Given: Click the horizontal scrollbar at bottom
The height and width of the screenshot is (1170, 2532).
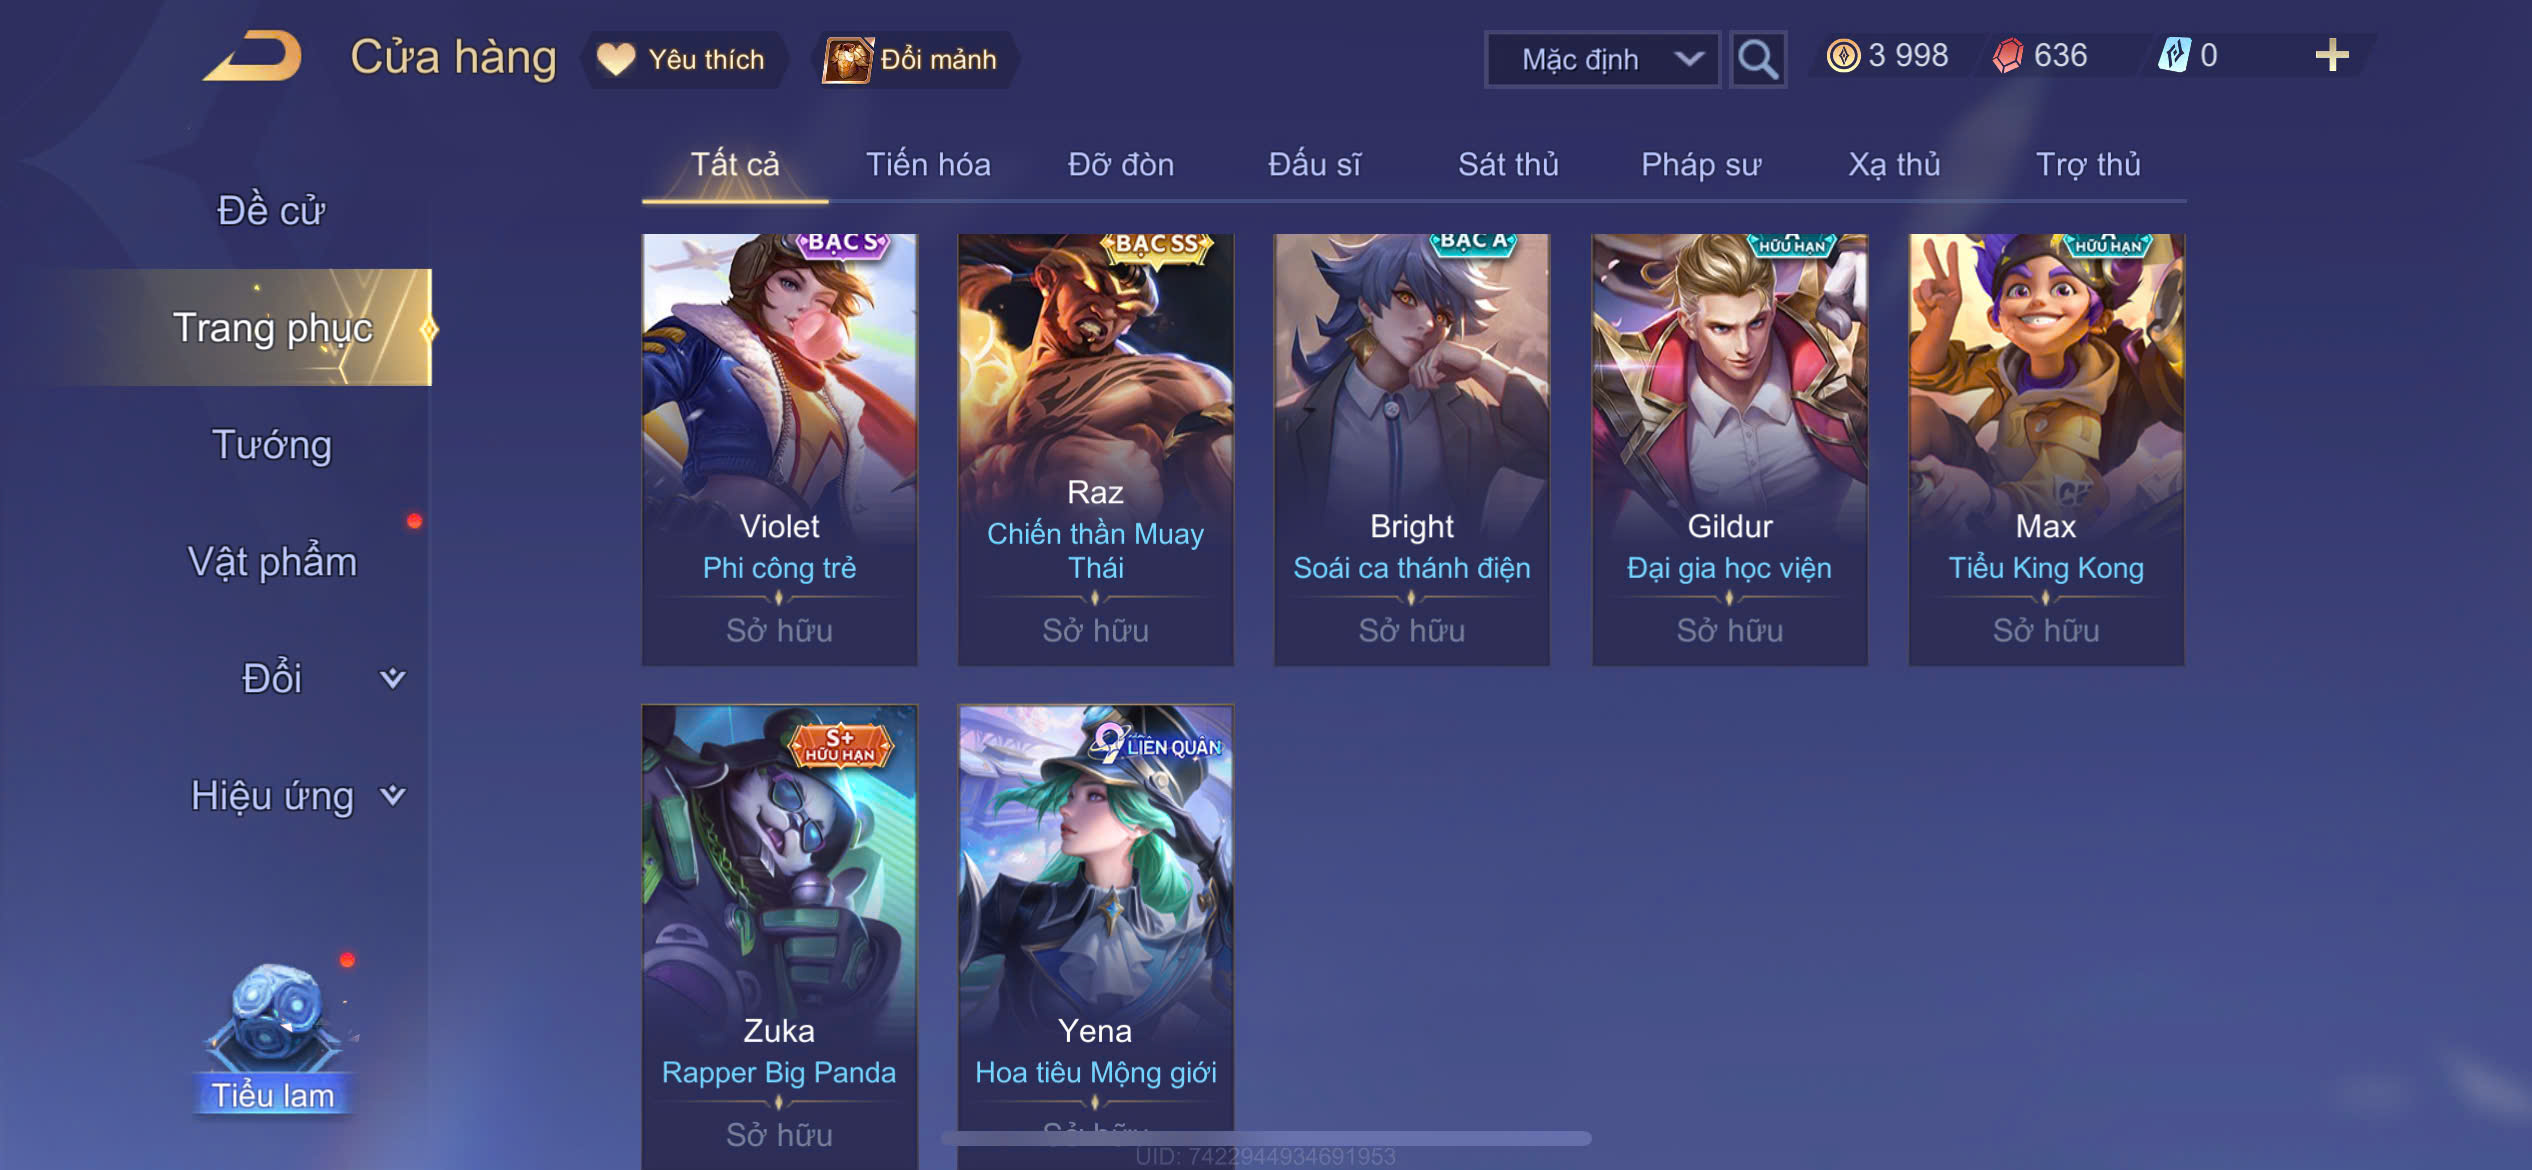Looking at the screenshot, I should click(x=1266, y=1138).
